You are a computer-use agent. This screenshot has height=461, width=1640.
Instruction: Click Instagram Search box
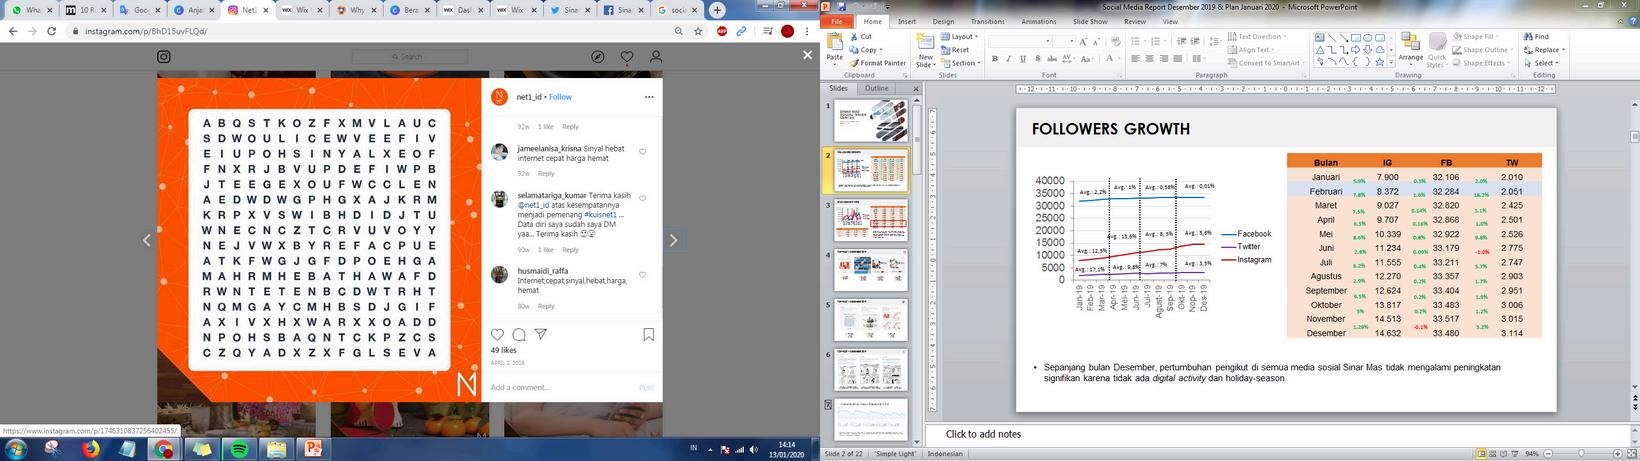pos(411,57)
